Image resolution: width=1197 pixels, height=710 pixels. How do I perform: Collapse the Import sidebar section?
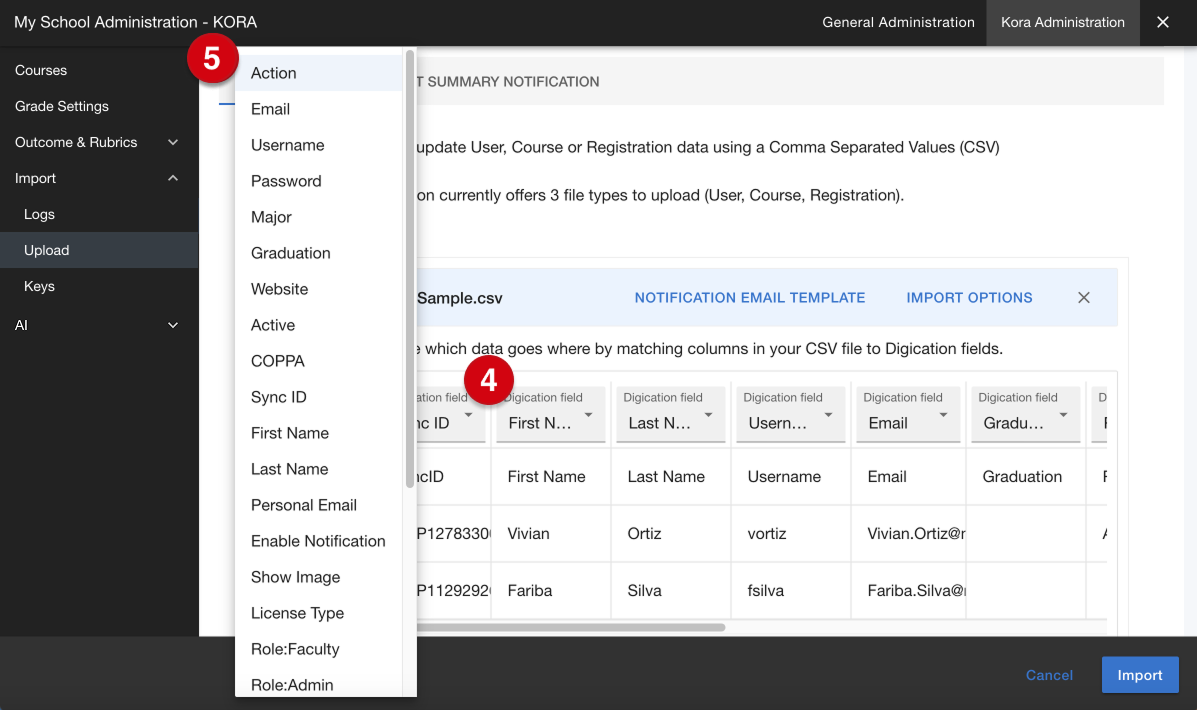(98, 178)
